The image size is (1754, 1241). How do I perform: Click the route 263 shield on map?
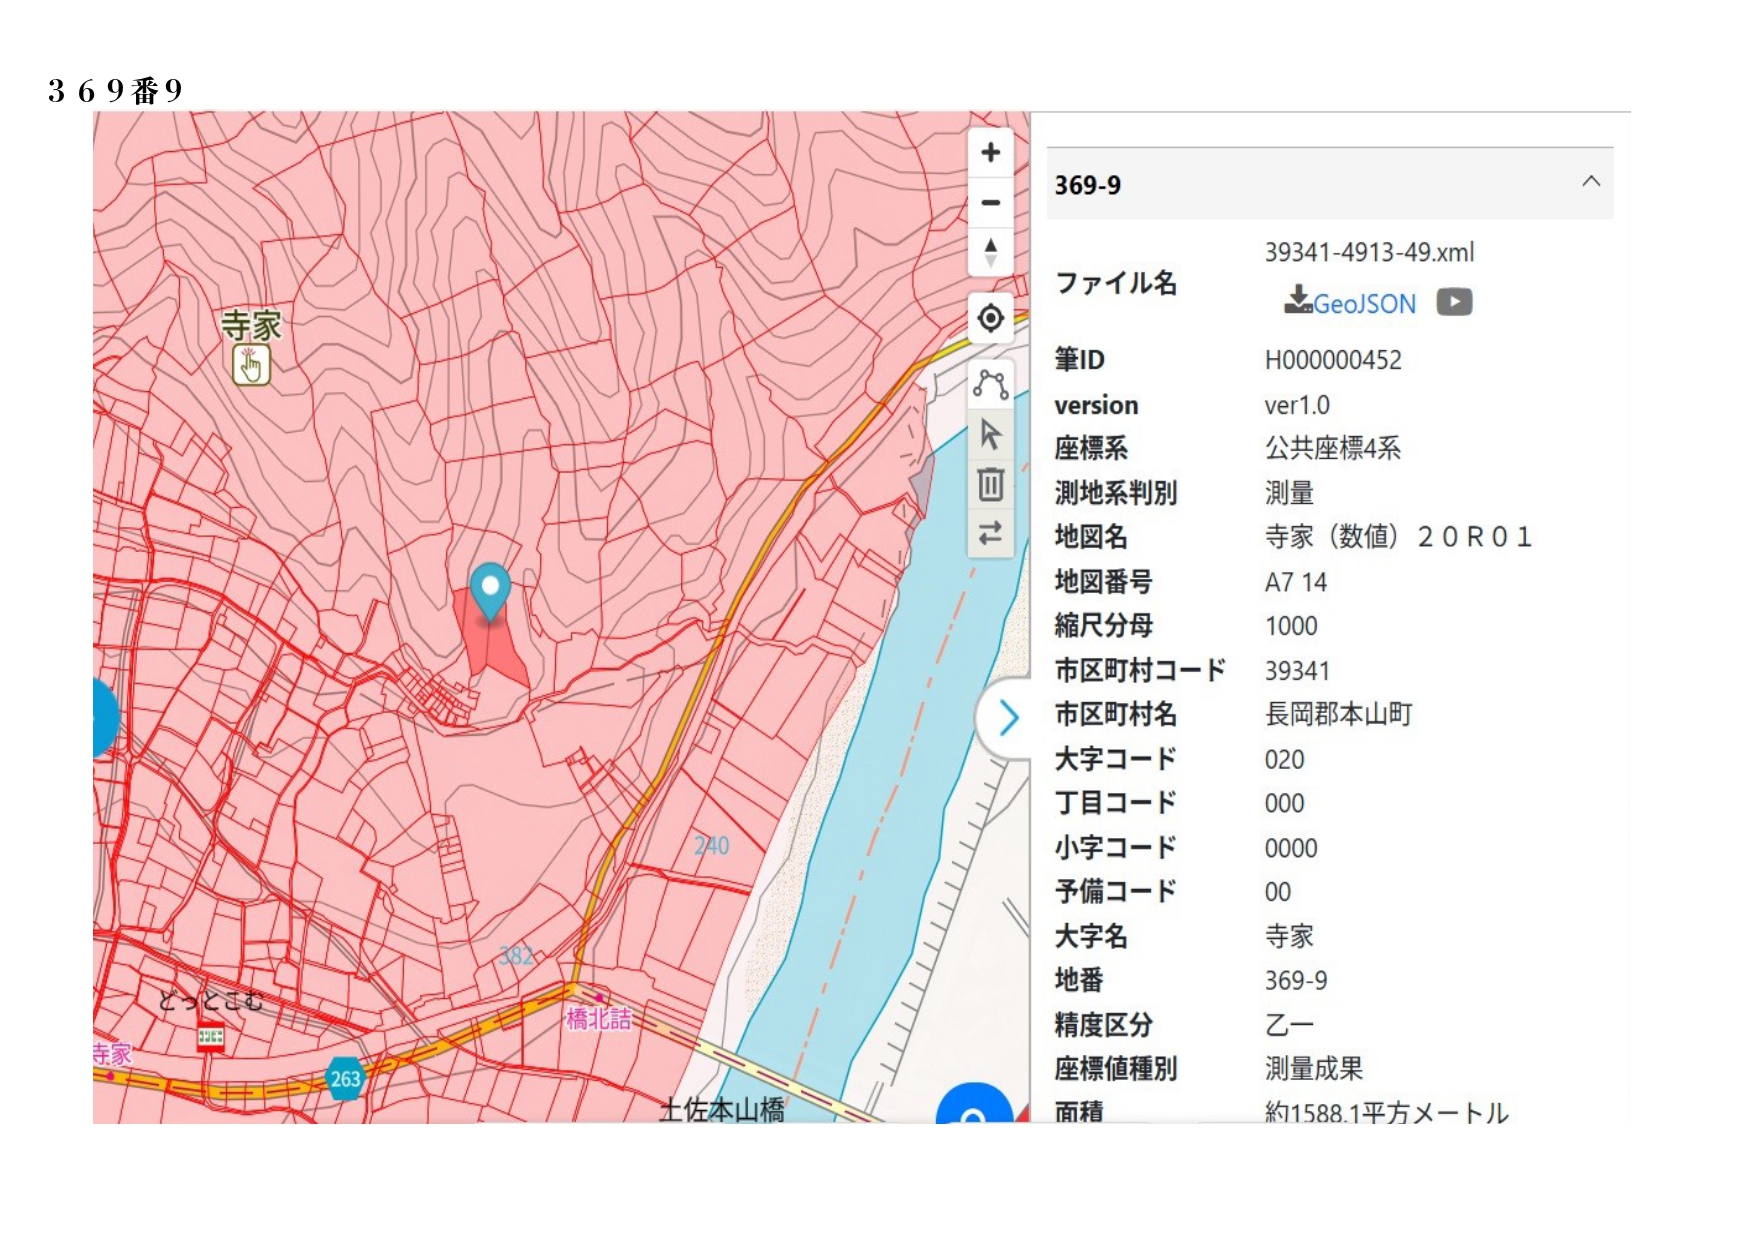pos(345,1079)
